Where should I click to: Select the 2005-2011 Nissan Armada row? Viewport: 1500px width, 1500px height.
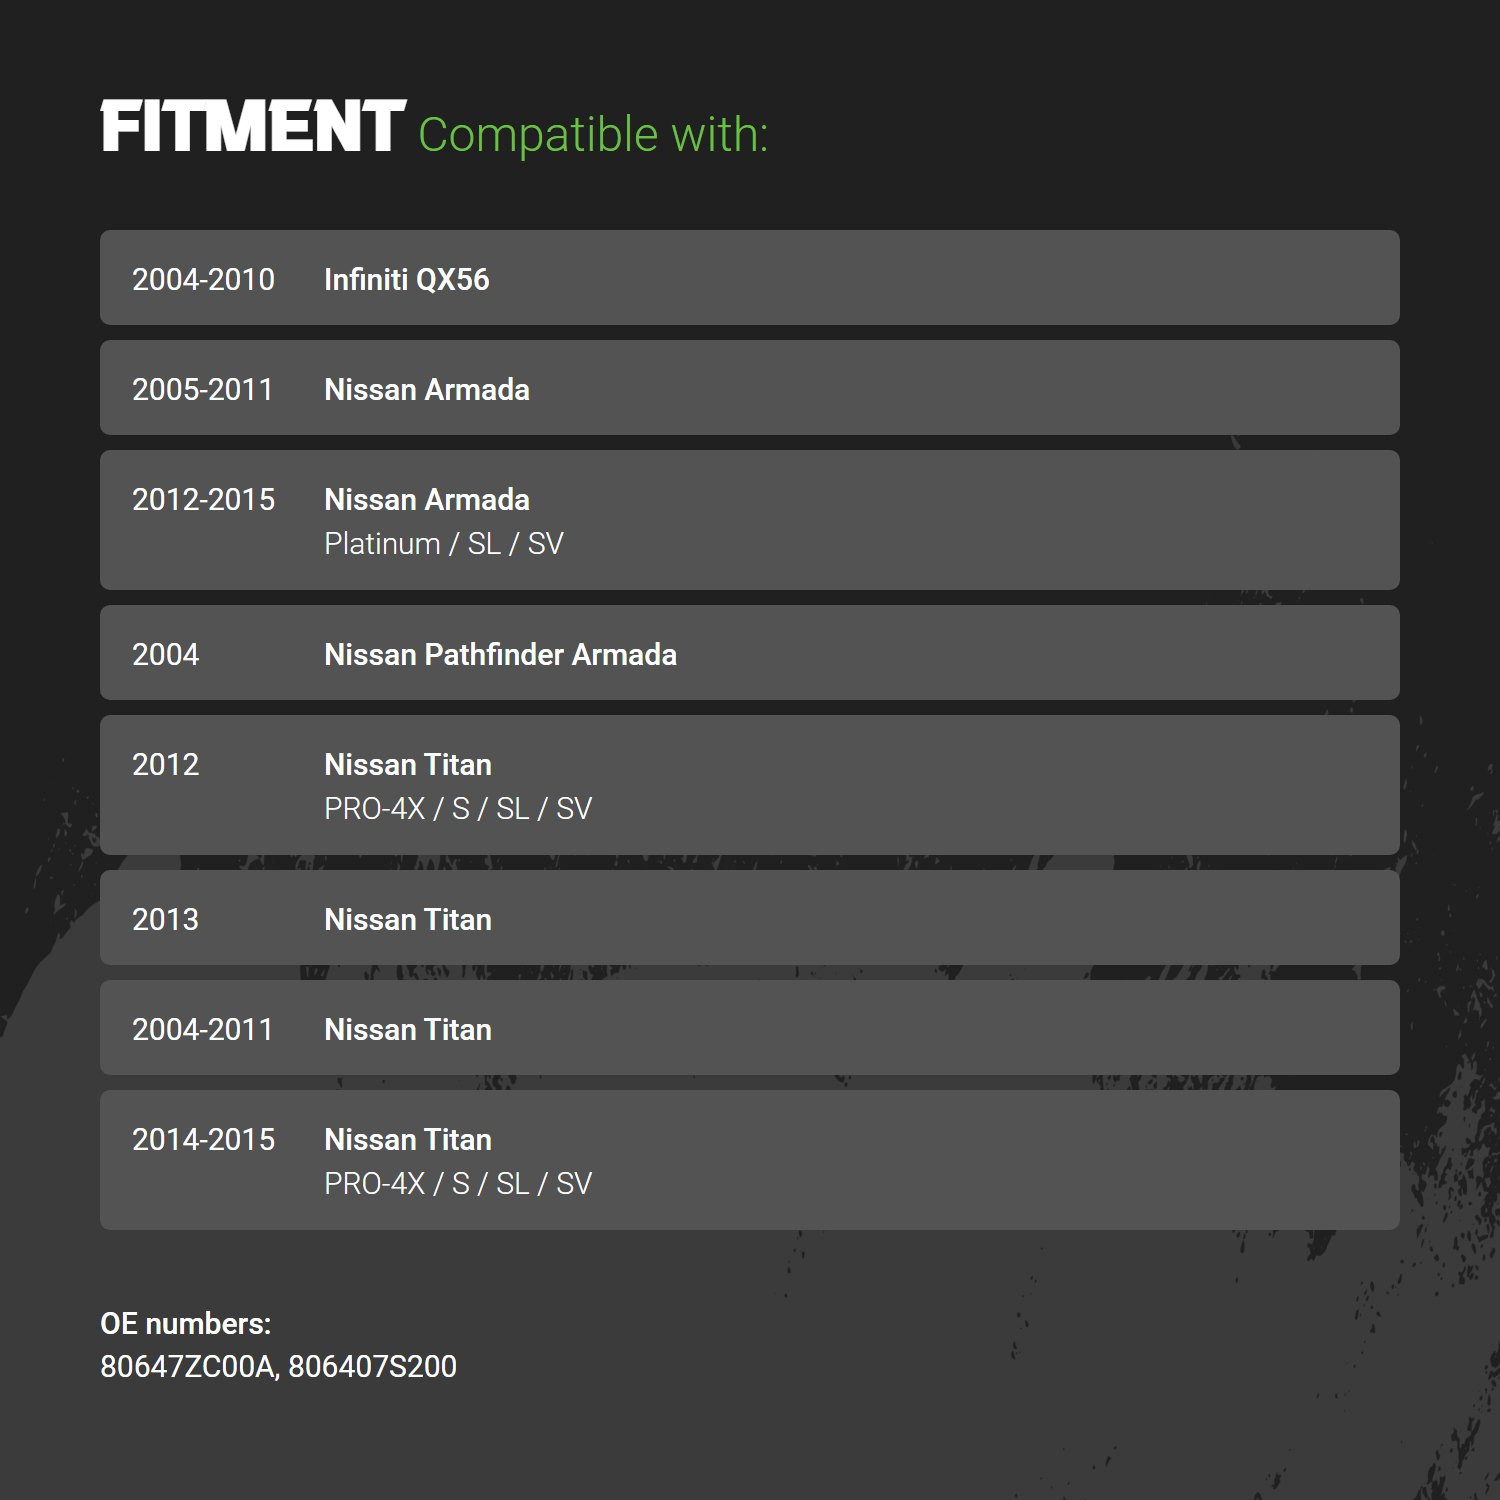(x=750, y=388)
